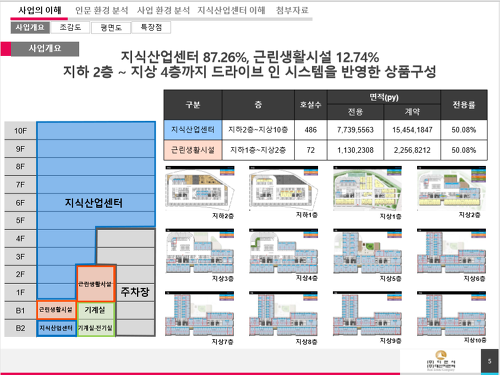Click the 10F floor label
This screenshot has width=500, height=375.
(20, 131)
